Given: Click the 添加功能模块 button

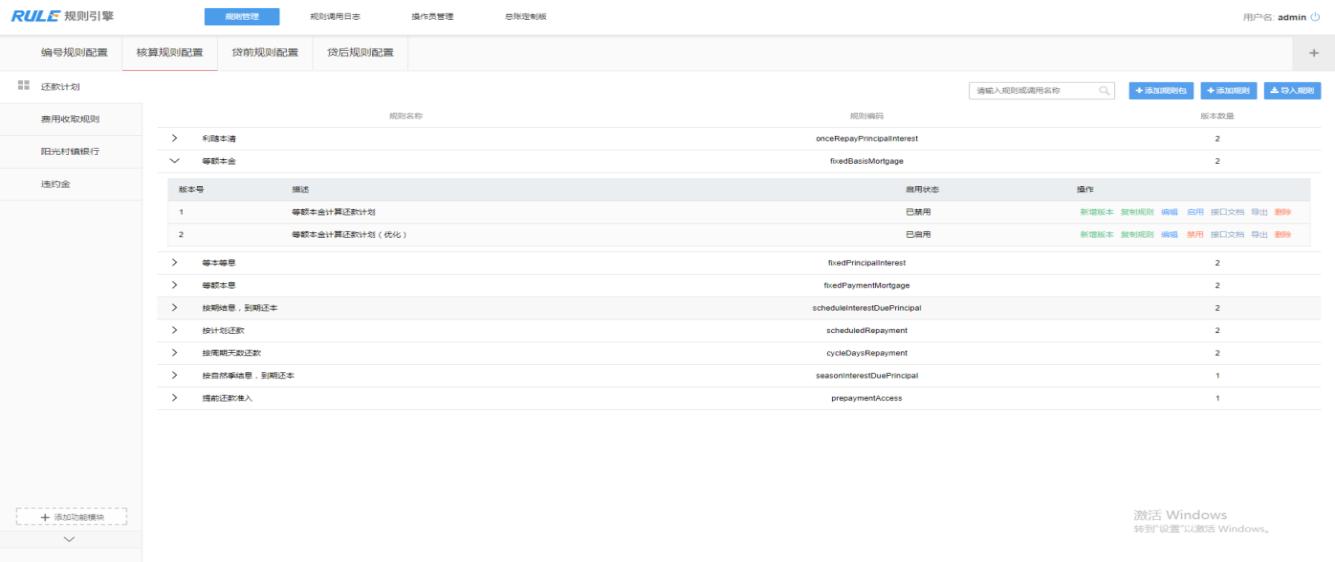Looking at the screenshot, I should coord(71,517).
